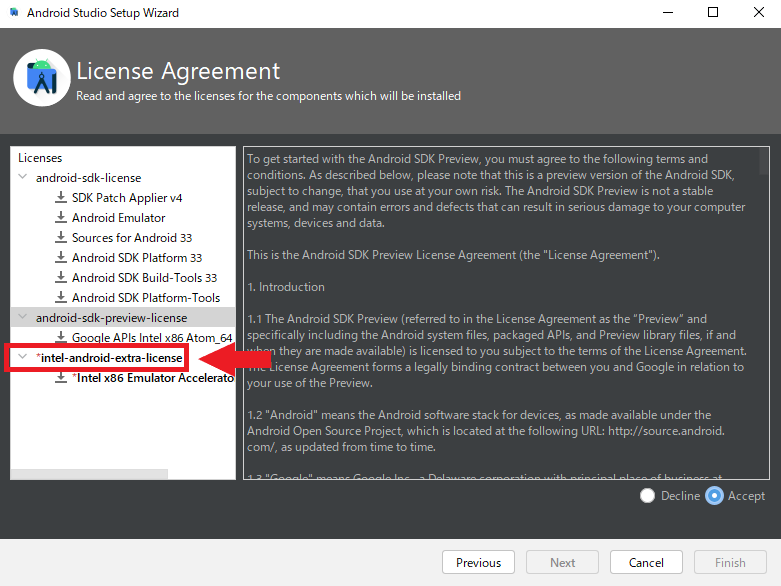Select Android SDK Platform 33 item
The width and height of the screenshot is (781, 586).
[x=137, y=257]
